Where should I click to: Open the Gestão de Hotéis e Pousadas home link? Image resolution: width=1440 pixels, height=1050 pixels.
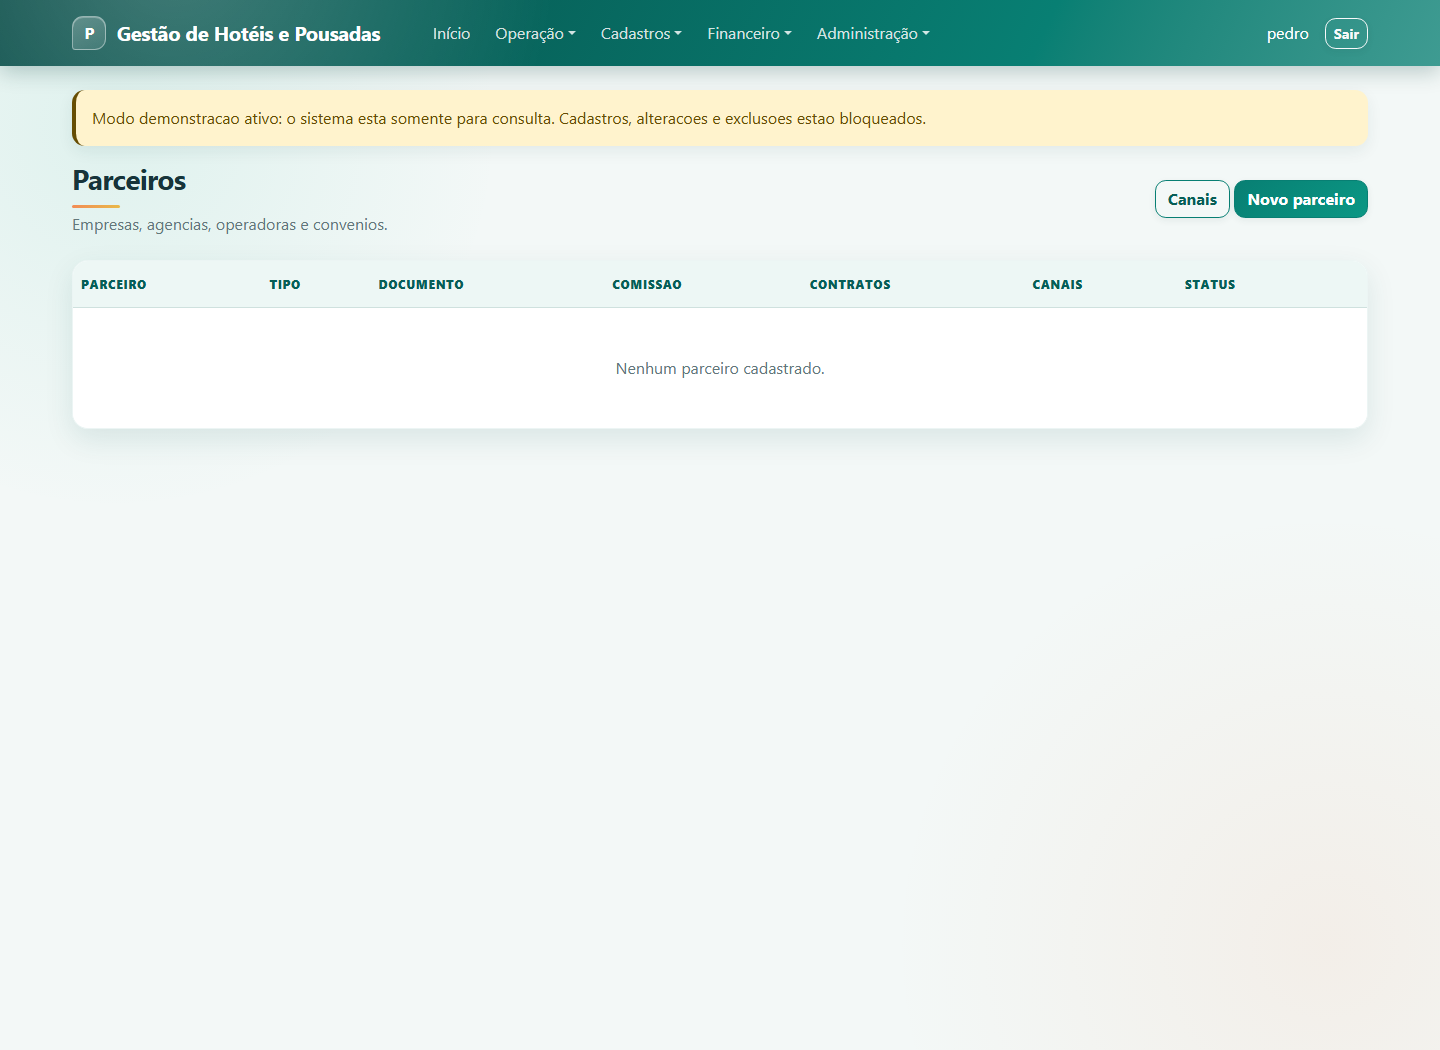[x=248, y=34]
